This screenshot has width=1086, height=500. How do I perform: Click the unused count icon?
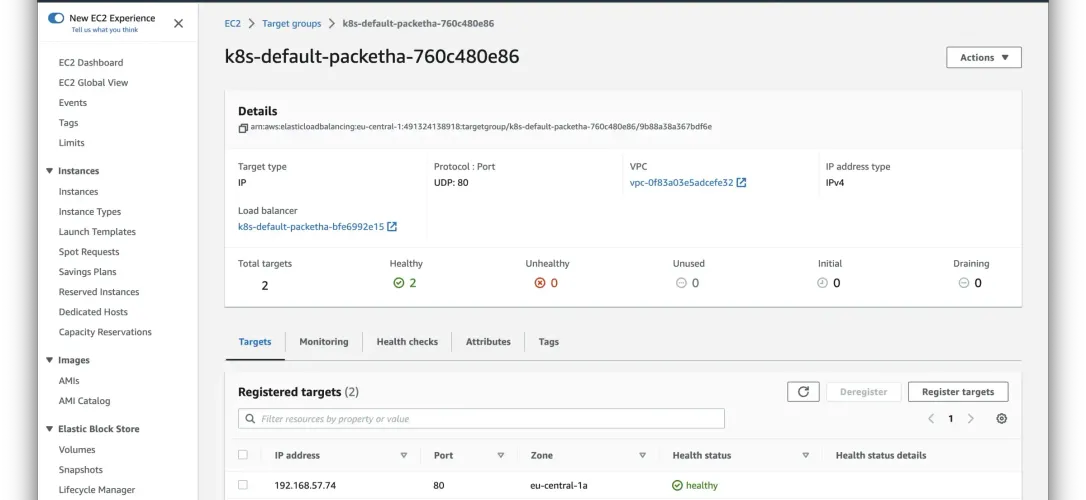[x=681, y=283]
